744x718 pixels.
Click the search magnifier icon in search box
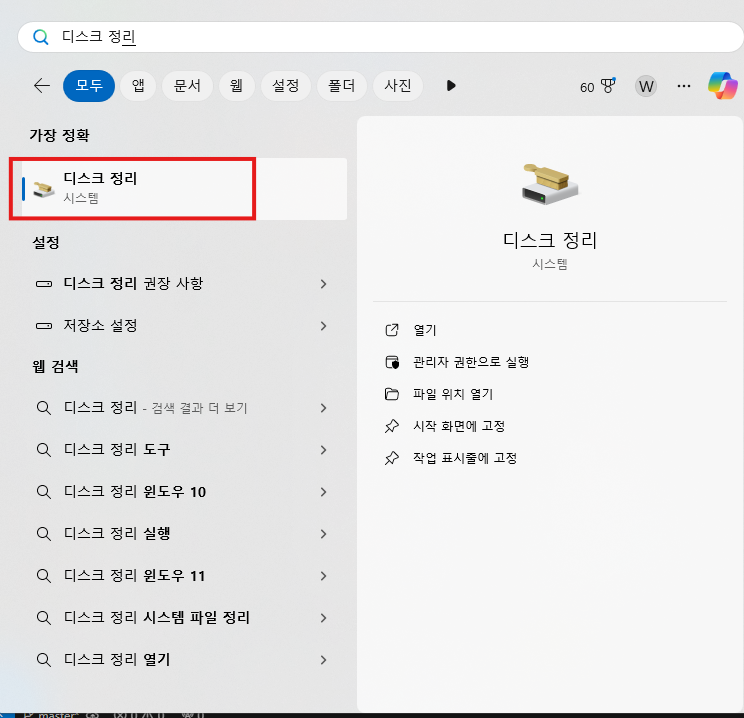pyautogui.click(x=41, y=37)
